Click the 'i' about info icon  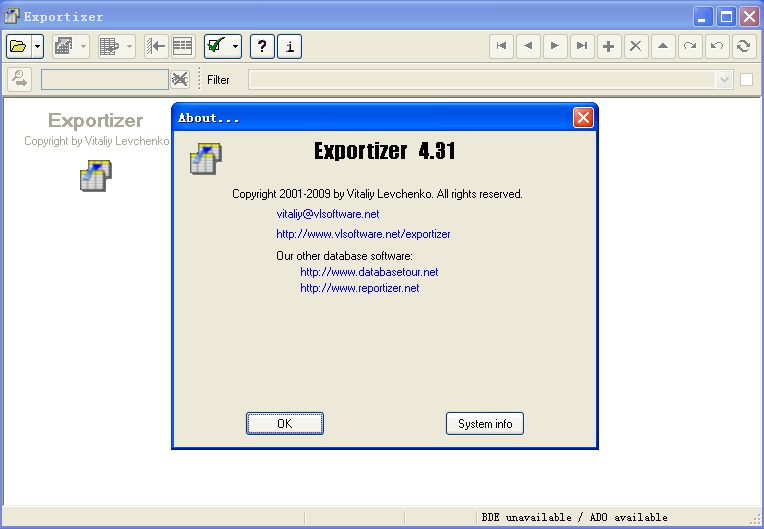289,47
